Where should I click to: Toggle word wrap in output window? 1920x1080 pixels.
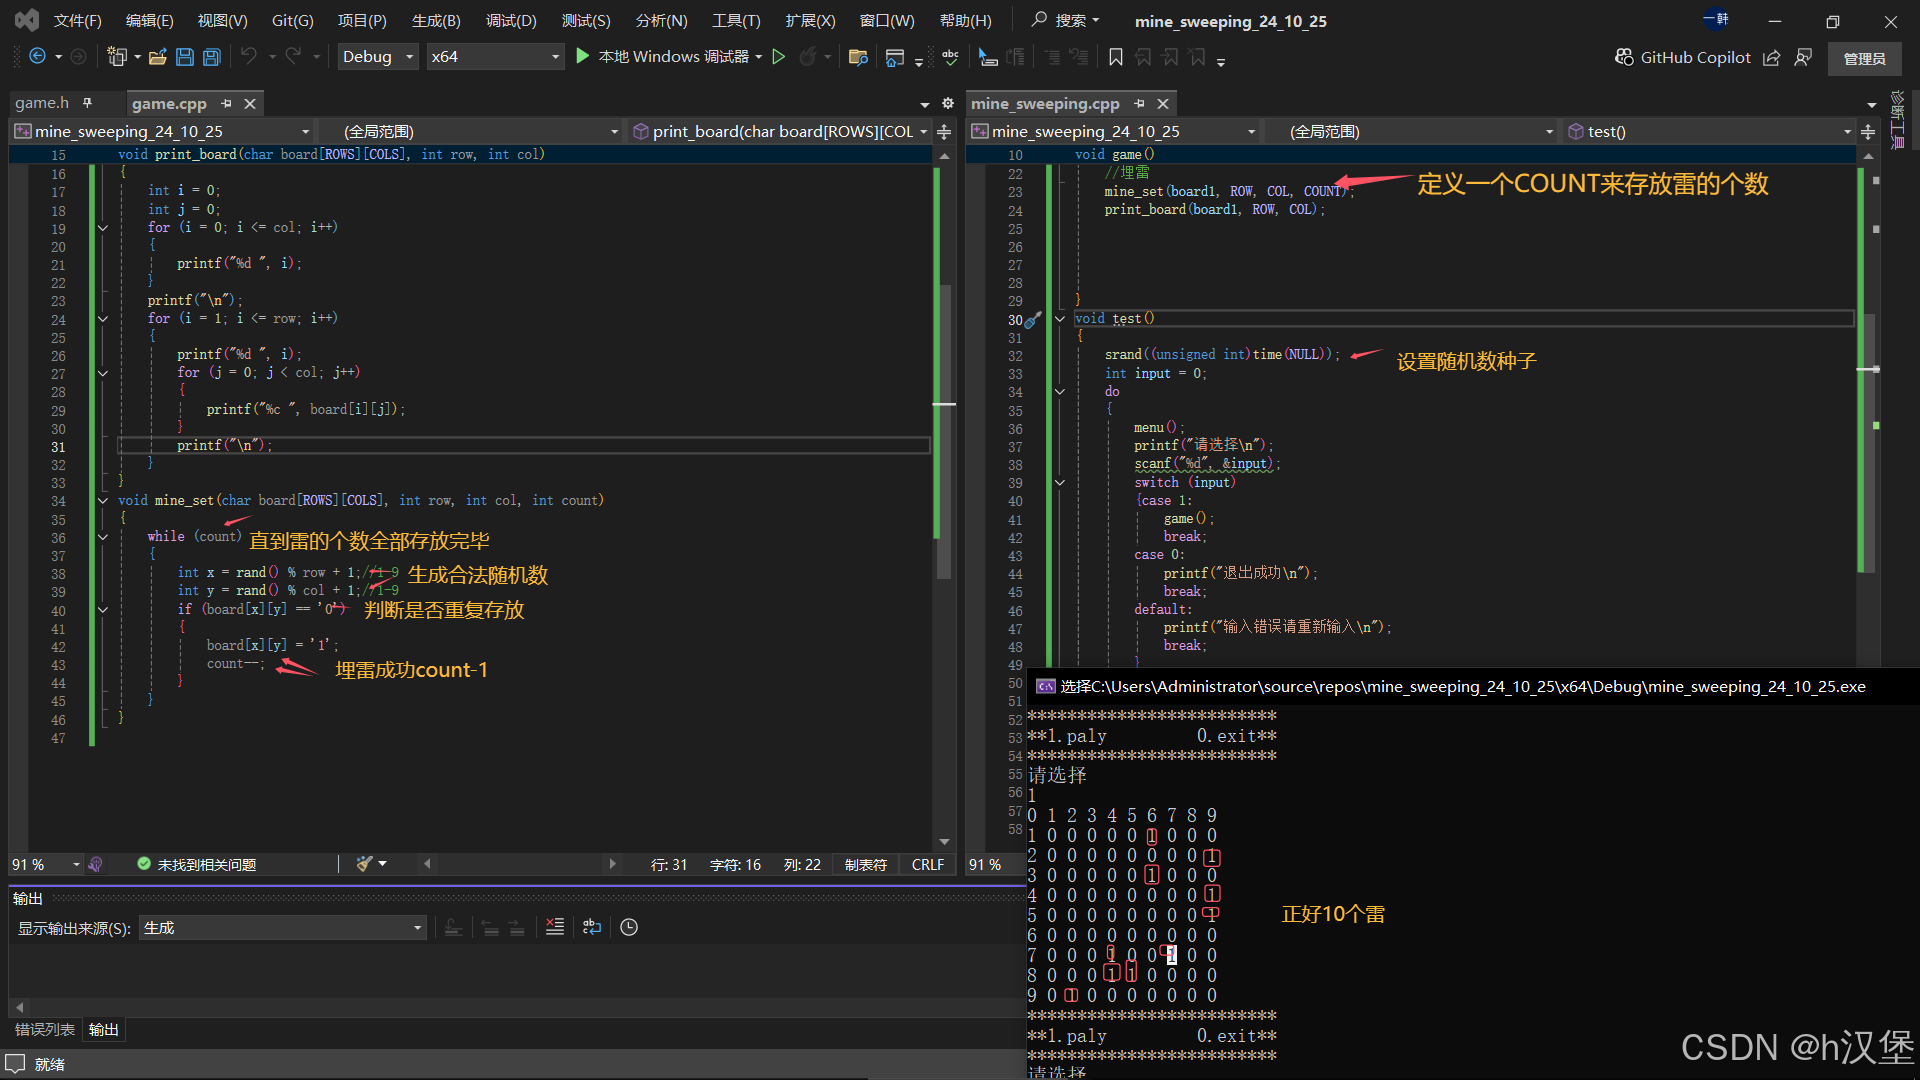pos(592,927)
